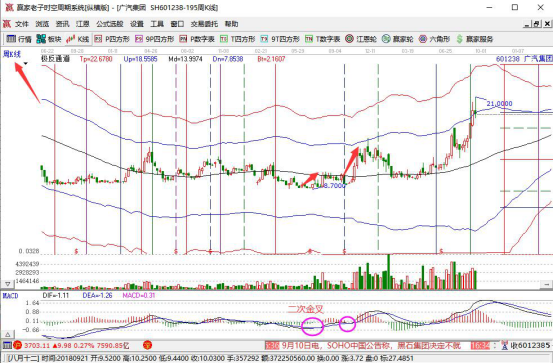Screen dimensions: 553x364
Task: Open the 行情 quotes view icon
Action: click(x=19, y=39)
